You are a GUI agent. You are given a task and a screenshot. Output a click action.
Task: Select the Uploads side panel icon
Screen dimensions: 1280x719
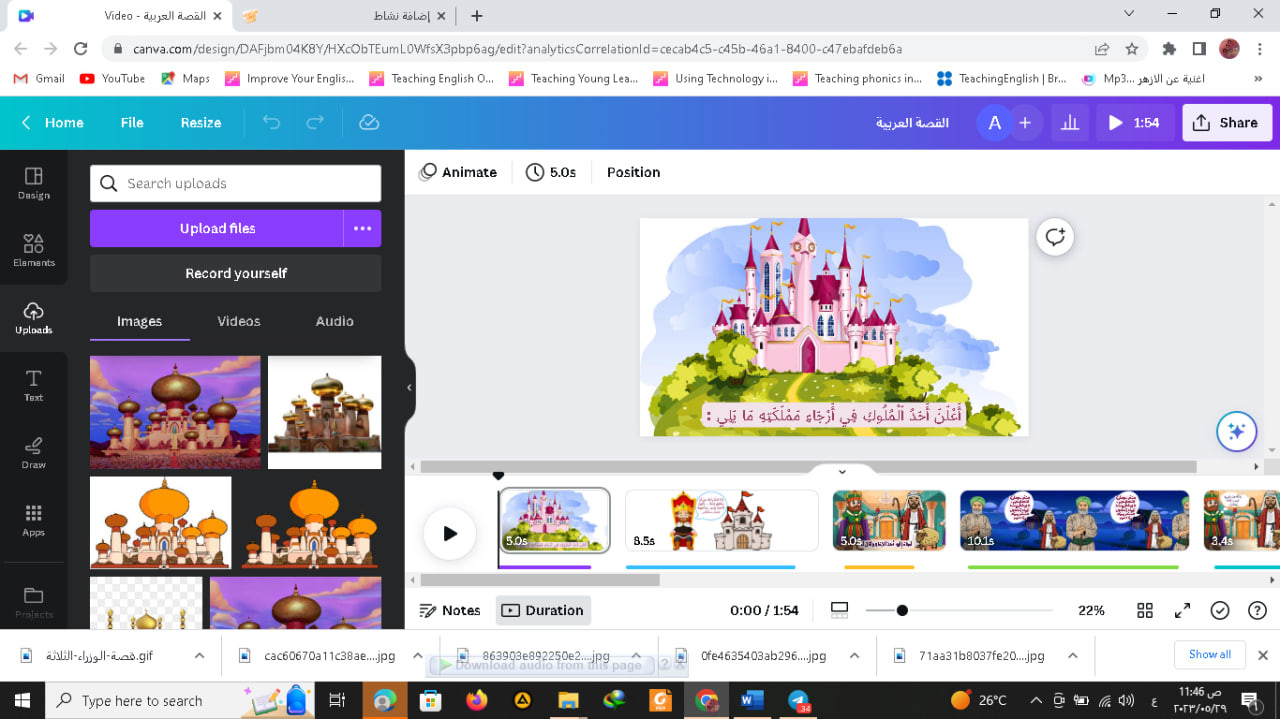33,317
